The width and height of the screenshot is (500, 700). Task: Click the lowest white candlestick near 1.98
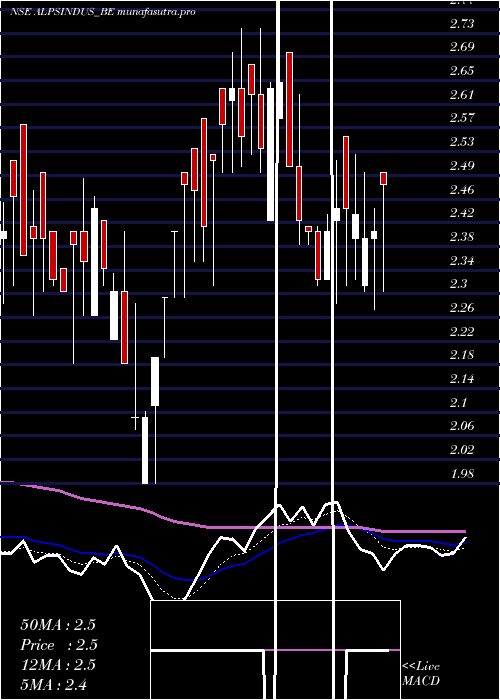coord(145,450)
